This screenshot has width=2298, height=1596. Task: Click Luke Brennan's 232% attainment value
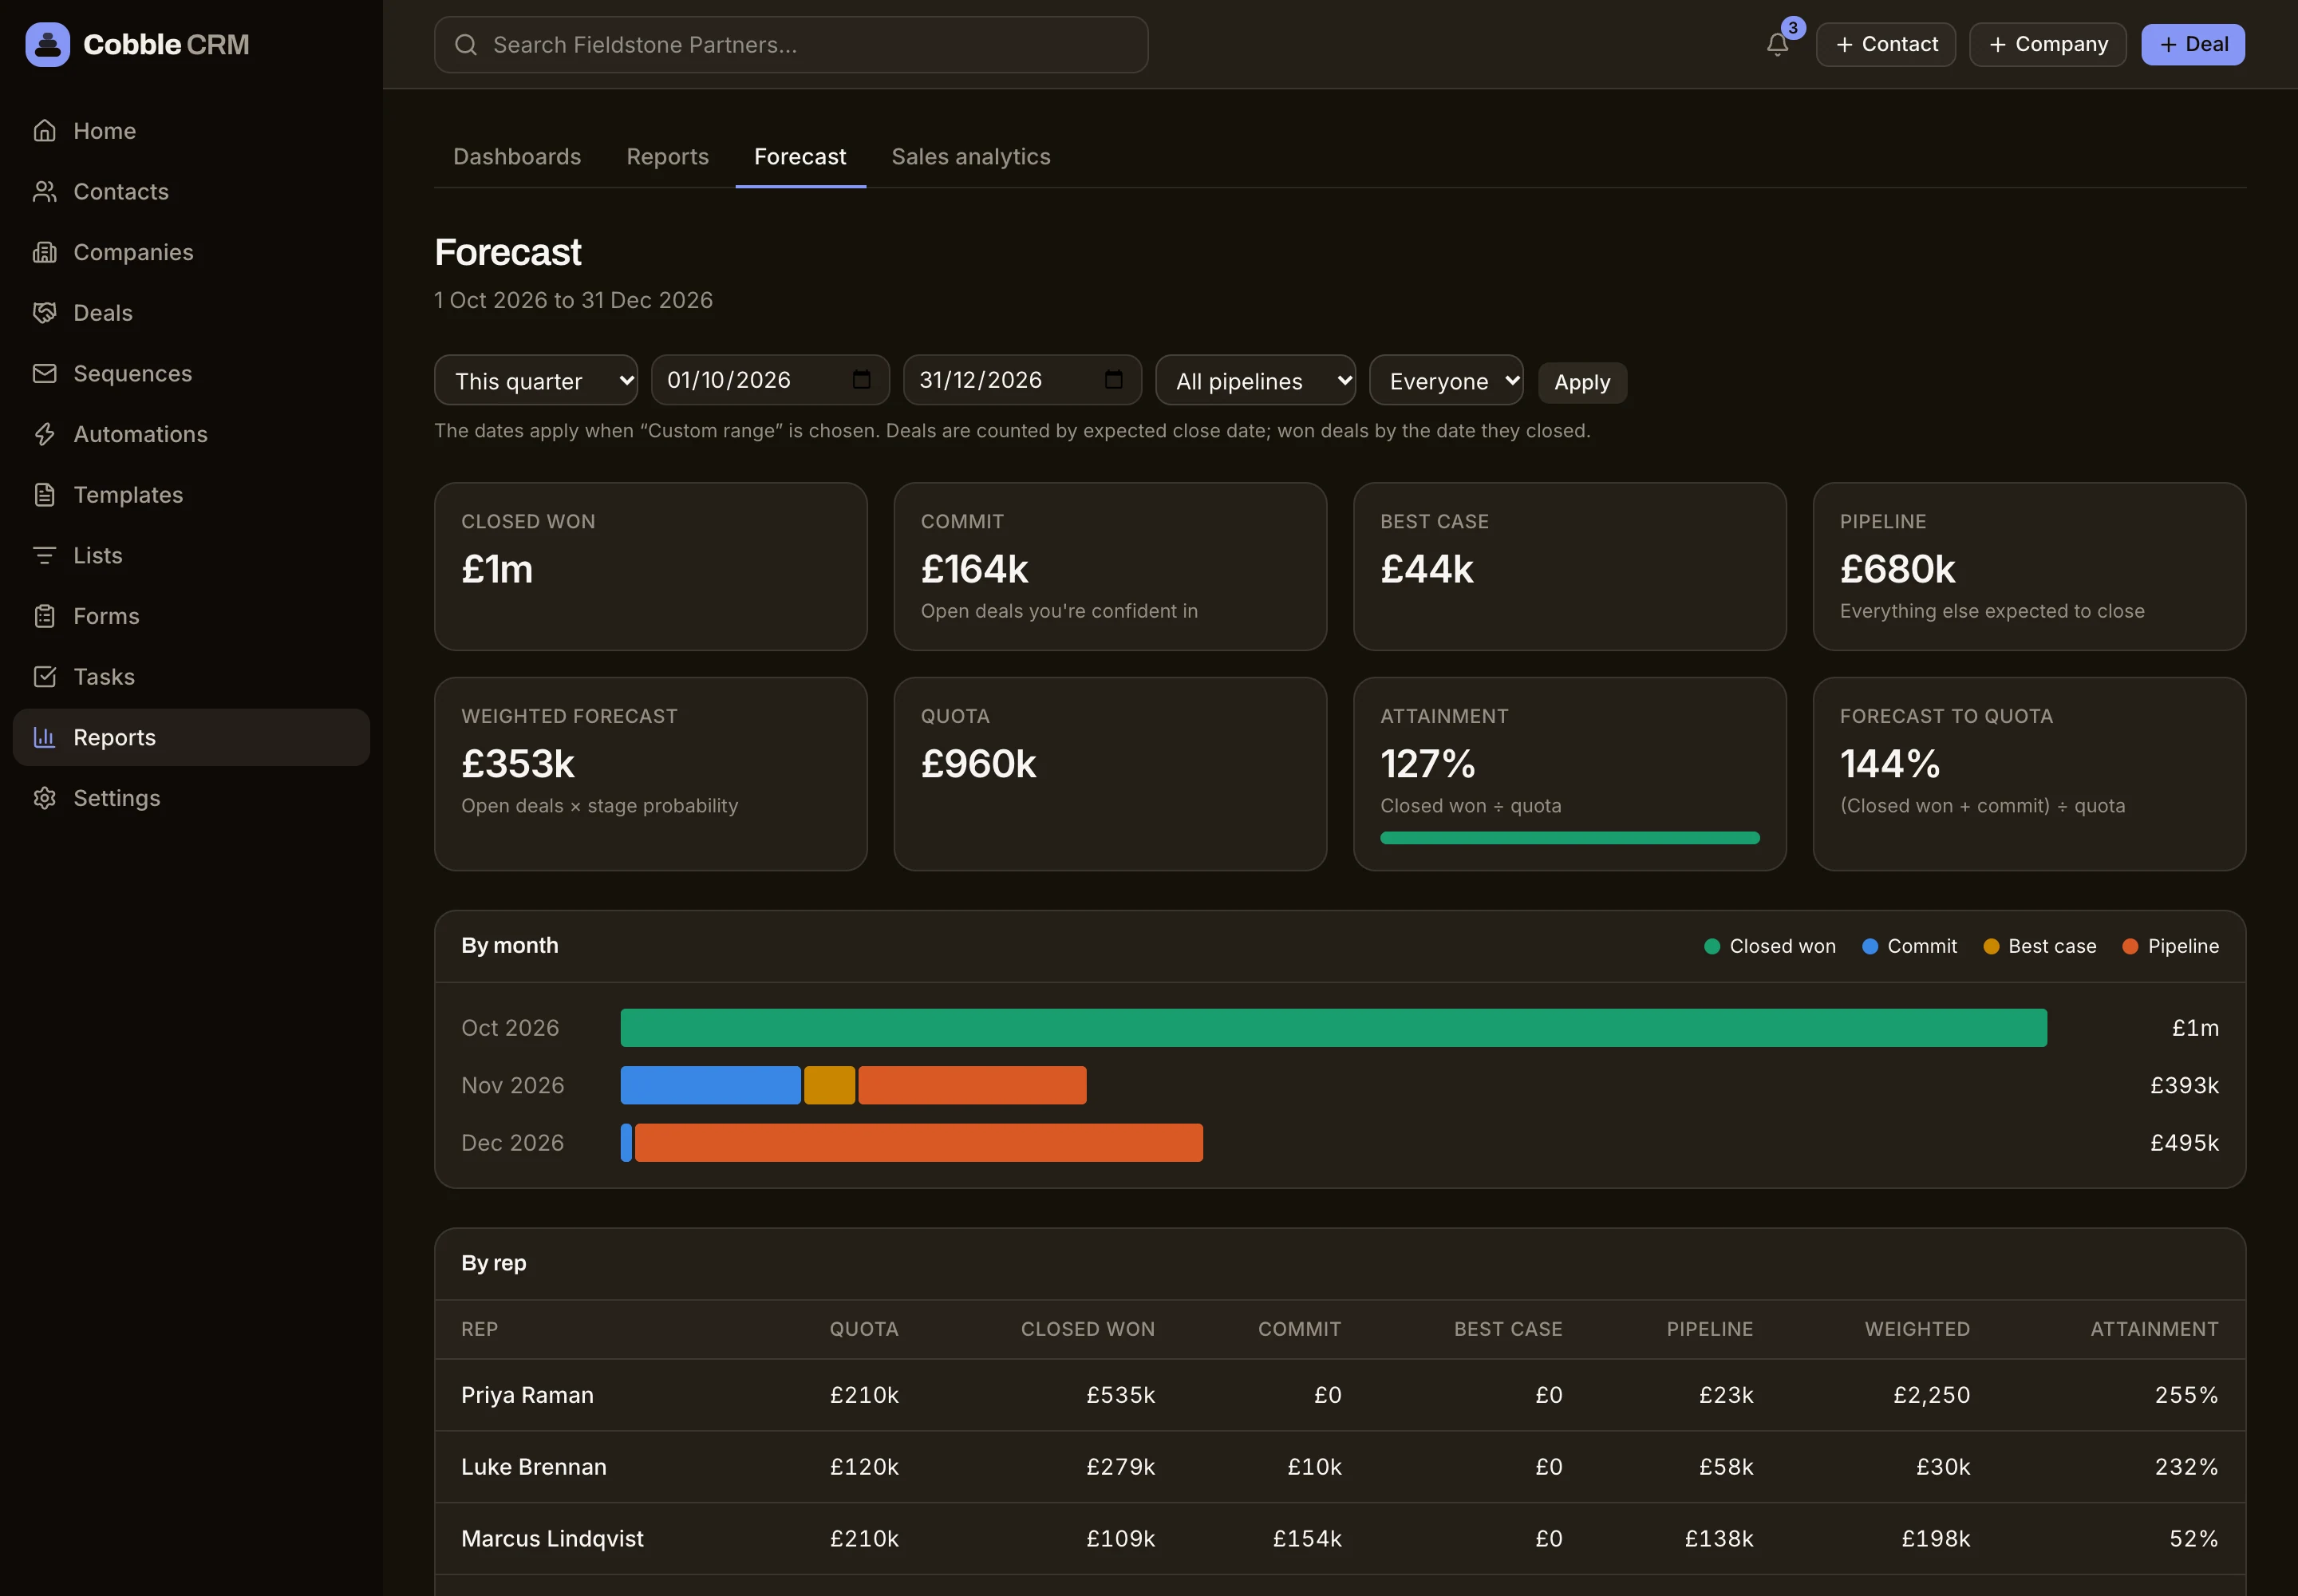[2186, 1467]
